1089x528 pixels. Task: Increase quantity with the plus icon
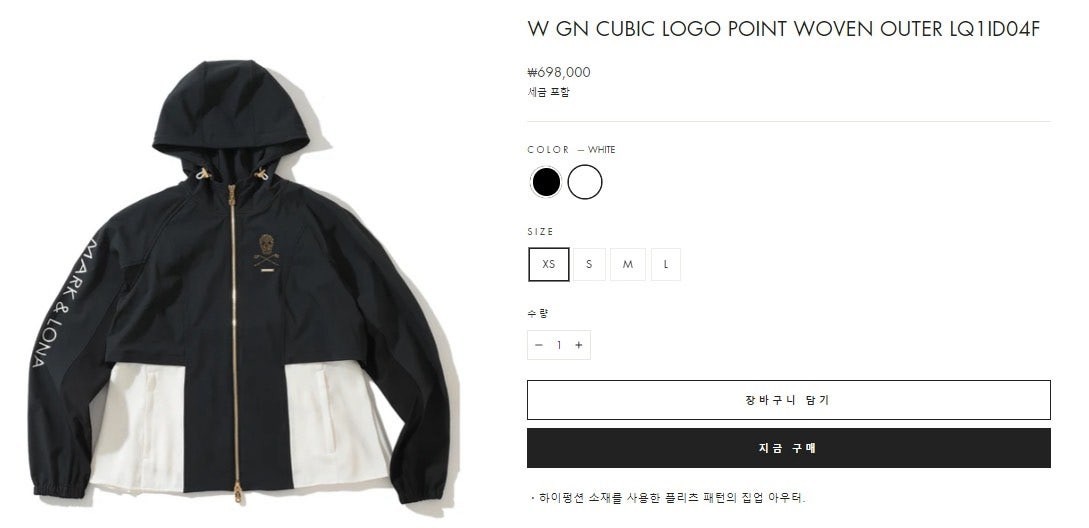click(x=579, y=345)
